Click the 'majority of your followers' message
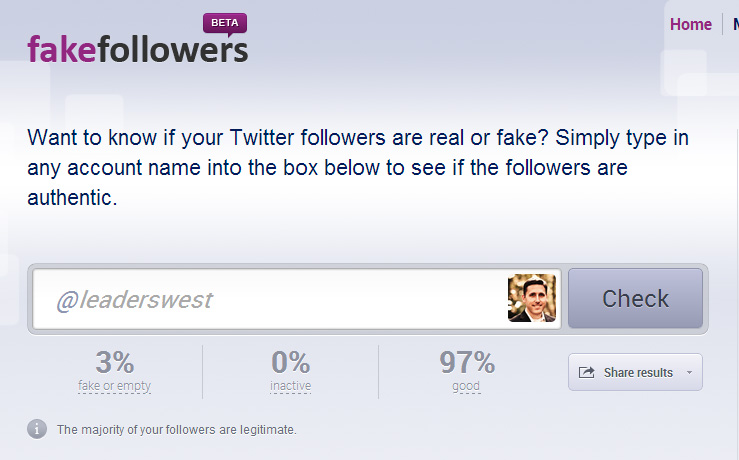This screenshot has width=739, height=460. point(177,430)
